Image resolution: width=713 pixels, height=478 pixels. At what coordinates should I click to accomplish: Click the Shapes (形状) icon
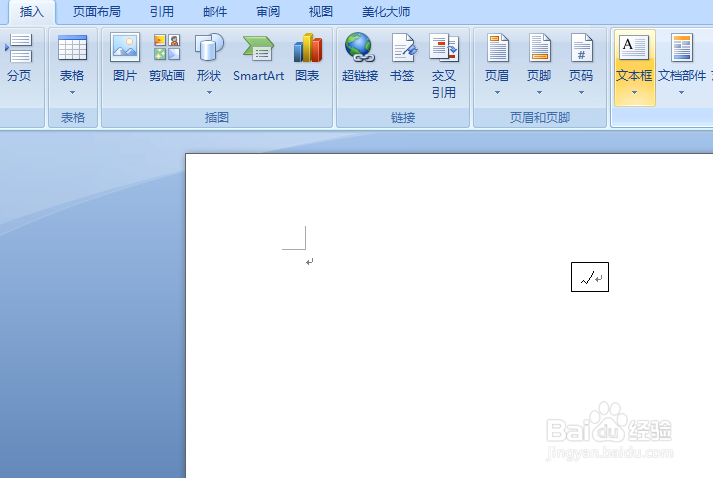pos(209,47)
